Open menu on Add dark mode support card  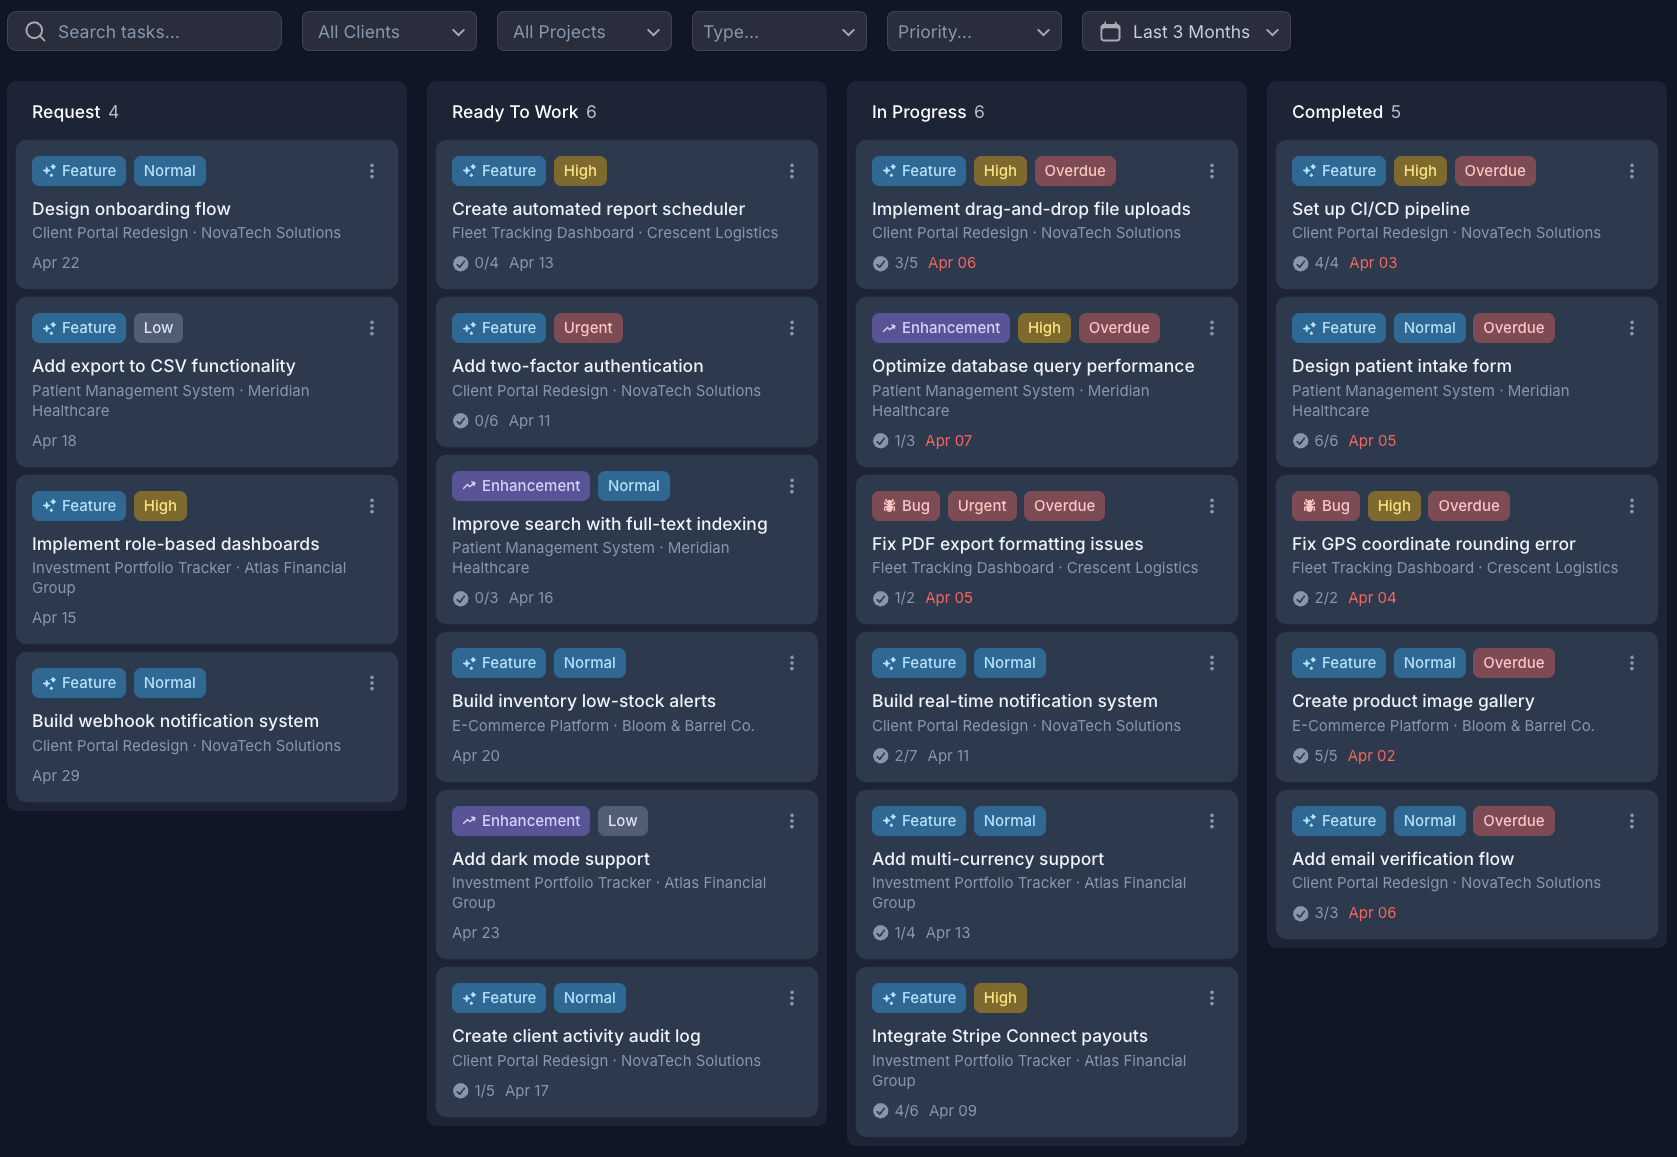click(792, 821)
